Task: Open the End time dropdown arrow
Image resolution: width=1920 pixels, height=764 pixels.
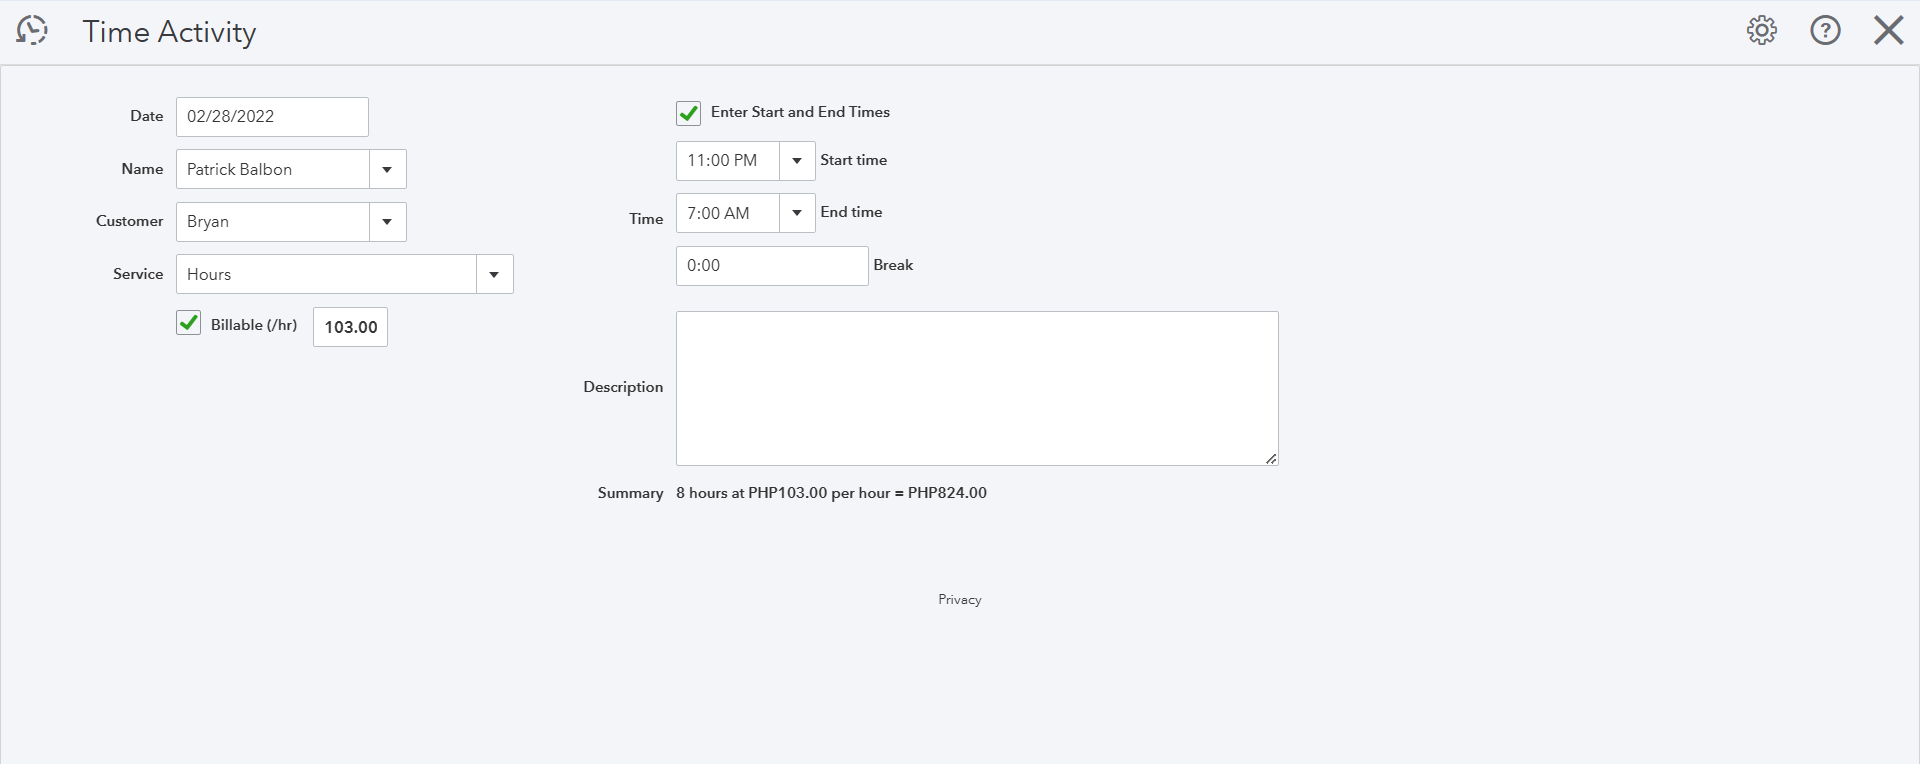Action: (x=797, y=213)
